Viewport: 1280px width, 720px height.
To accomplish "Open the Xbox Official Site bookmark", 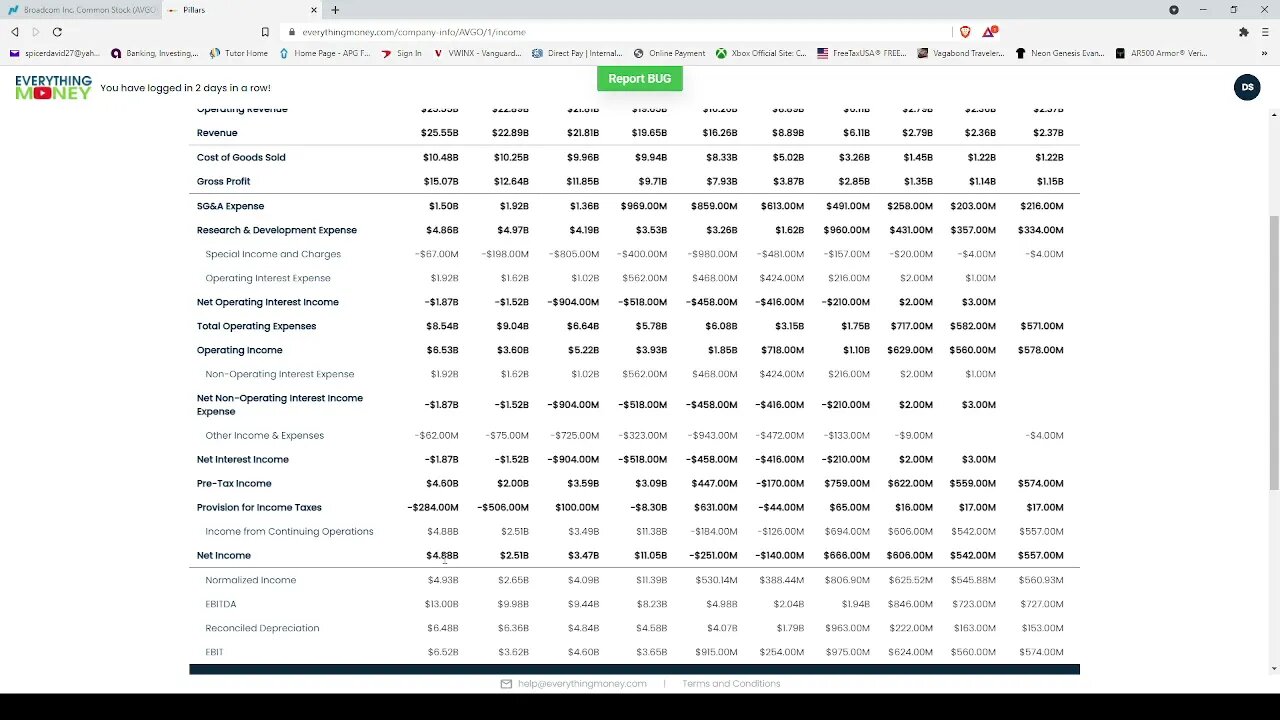I will pos(761,53).
